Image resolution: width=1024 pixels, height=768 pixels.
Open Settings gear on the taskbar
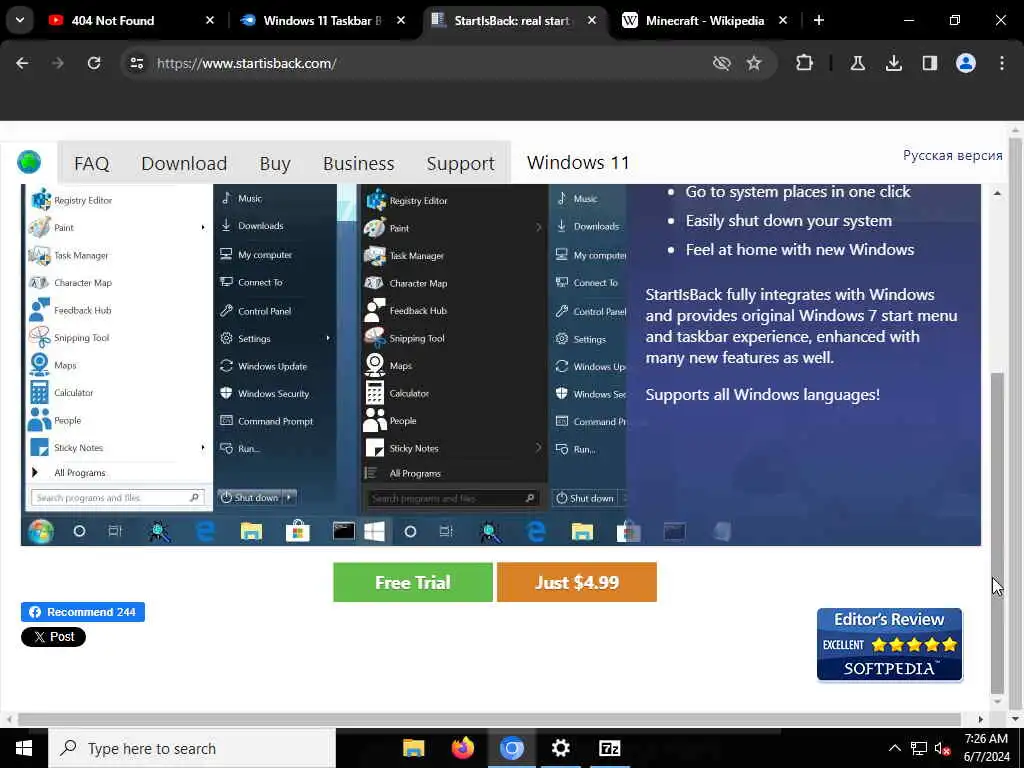pos(560,748)
